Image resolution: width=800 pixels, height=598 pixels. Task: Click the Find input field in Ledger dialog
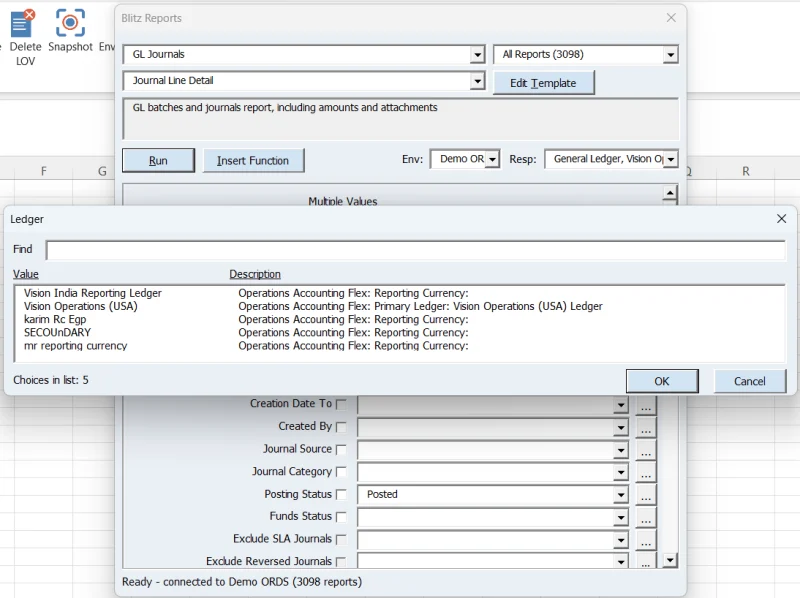point(415,250)
